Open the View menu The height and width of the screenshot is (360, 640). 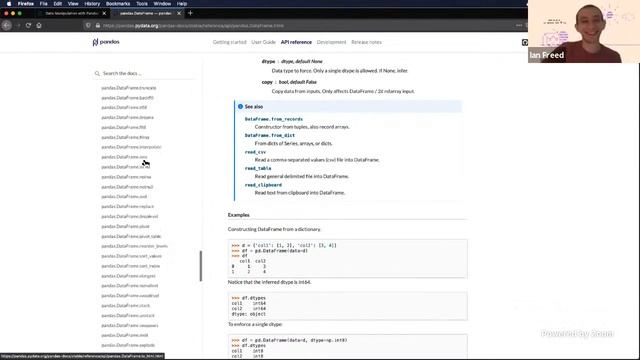73,4
